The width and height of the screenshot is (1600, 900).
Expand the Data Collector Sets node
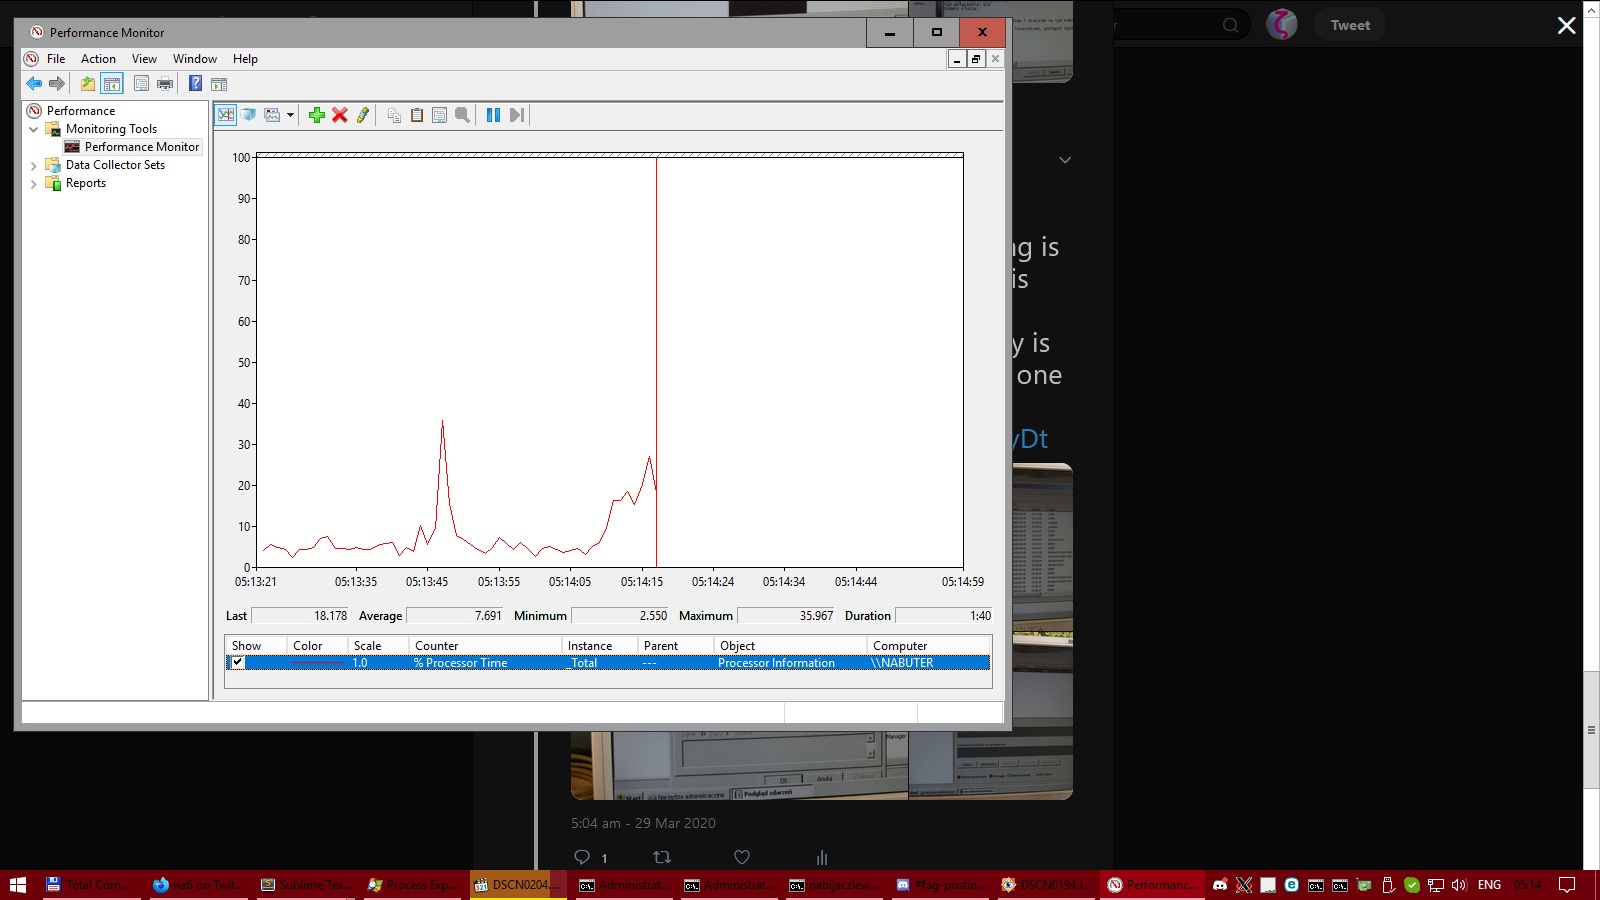click(x=34, y=166)
